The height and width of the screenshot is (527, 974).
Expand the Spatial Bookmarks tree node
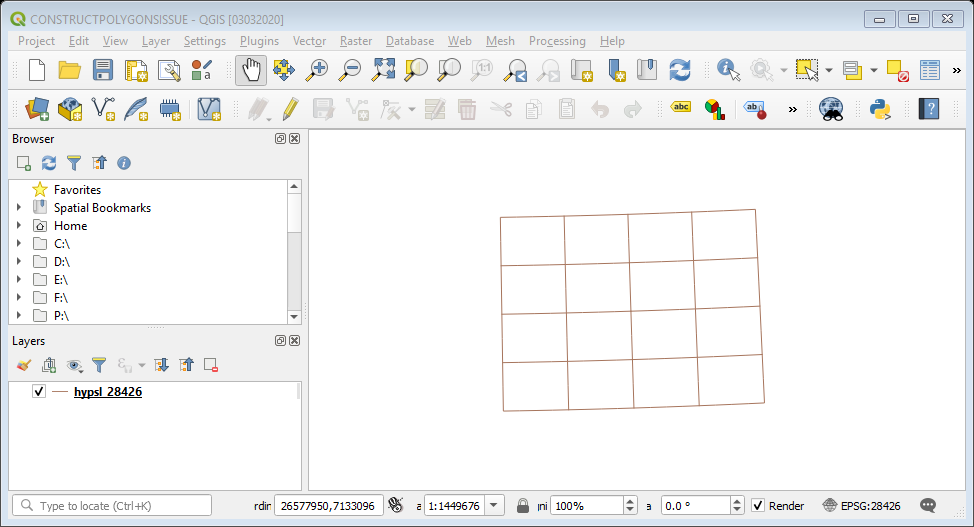[19, 208]
